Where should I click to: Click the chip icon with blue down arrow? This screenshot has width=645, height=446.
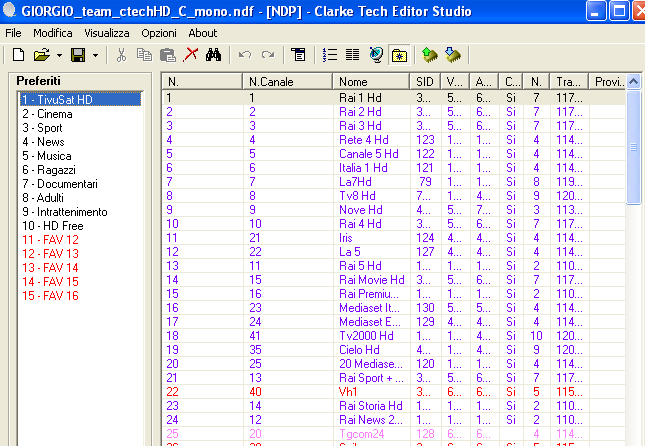(x=453, y=55)
